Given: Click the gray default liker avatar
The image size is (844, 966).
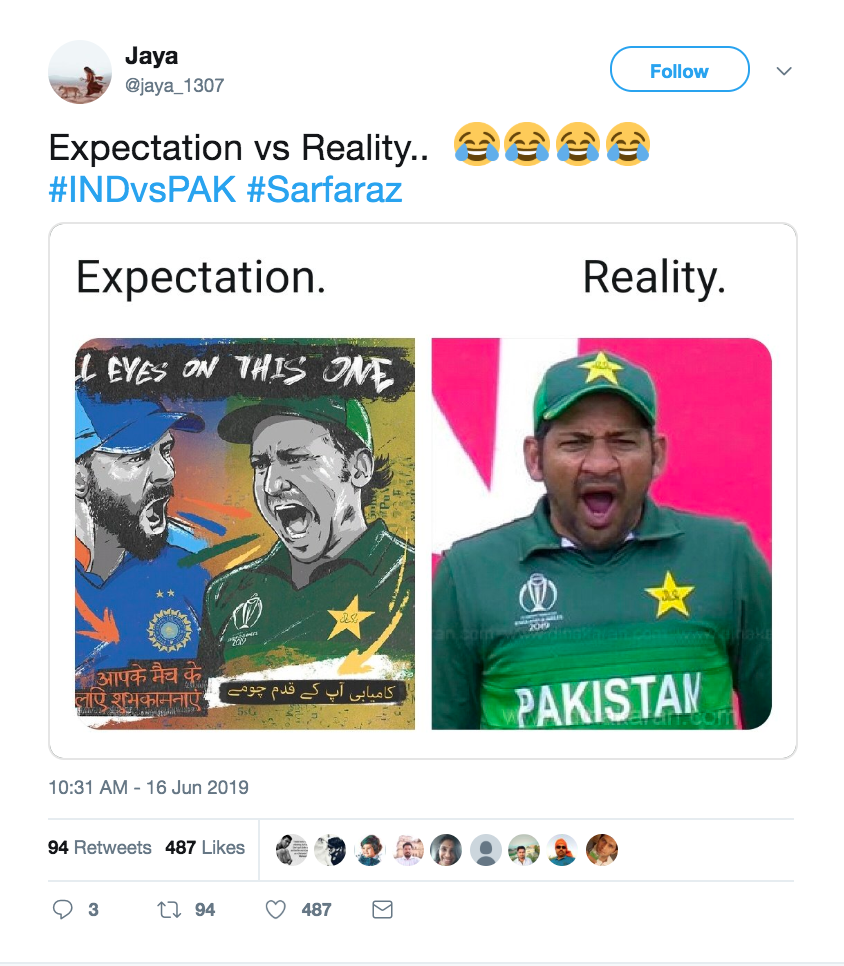Looking at the screenshot, I should point(486,849).
